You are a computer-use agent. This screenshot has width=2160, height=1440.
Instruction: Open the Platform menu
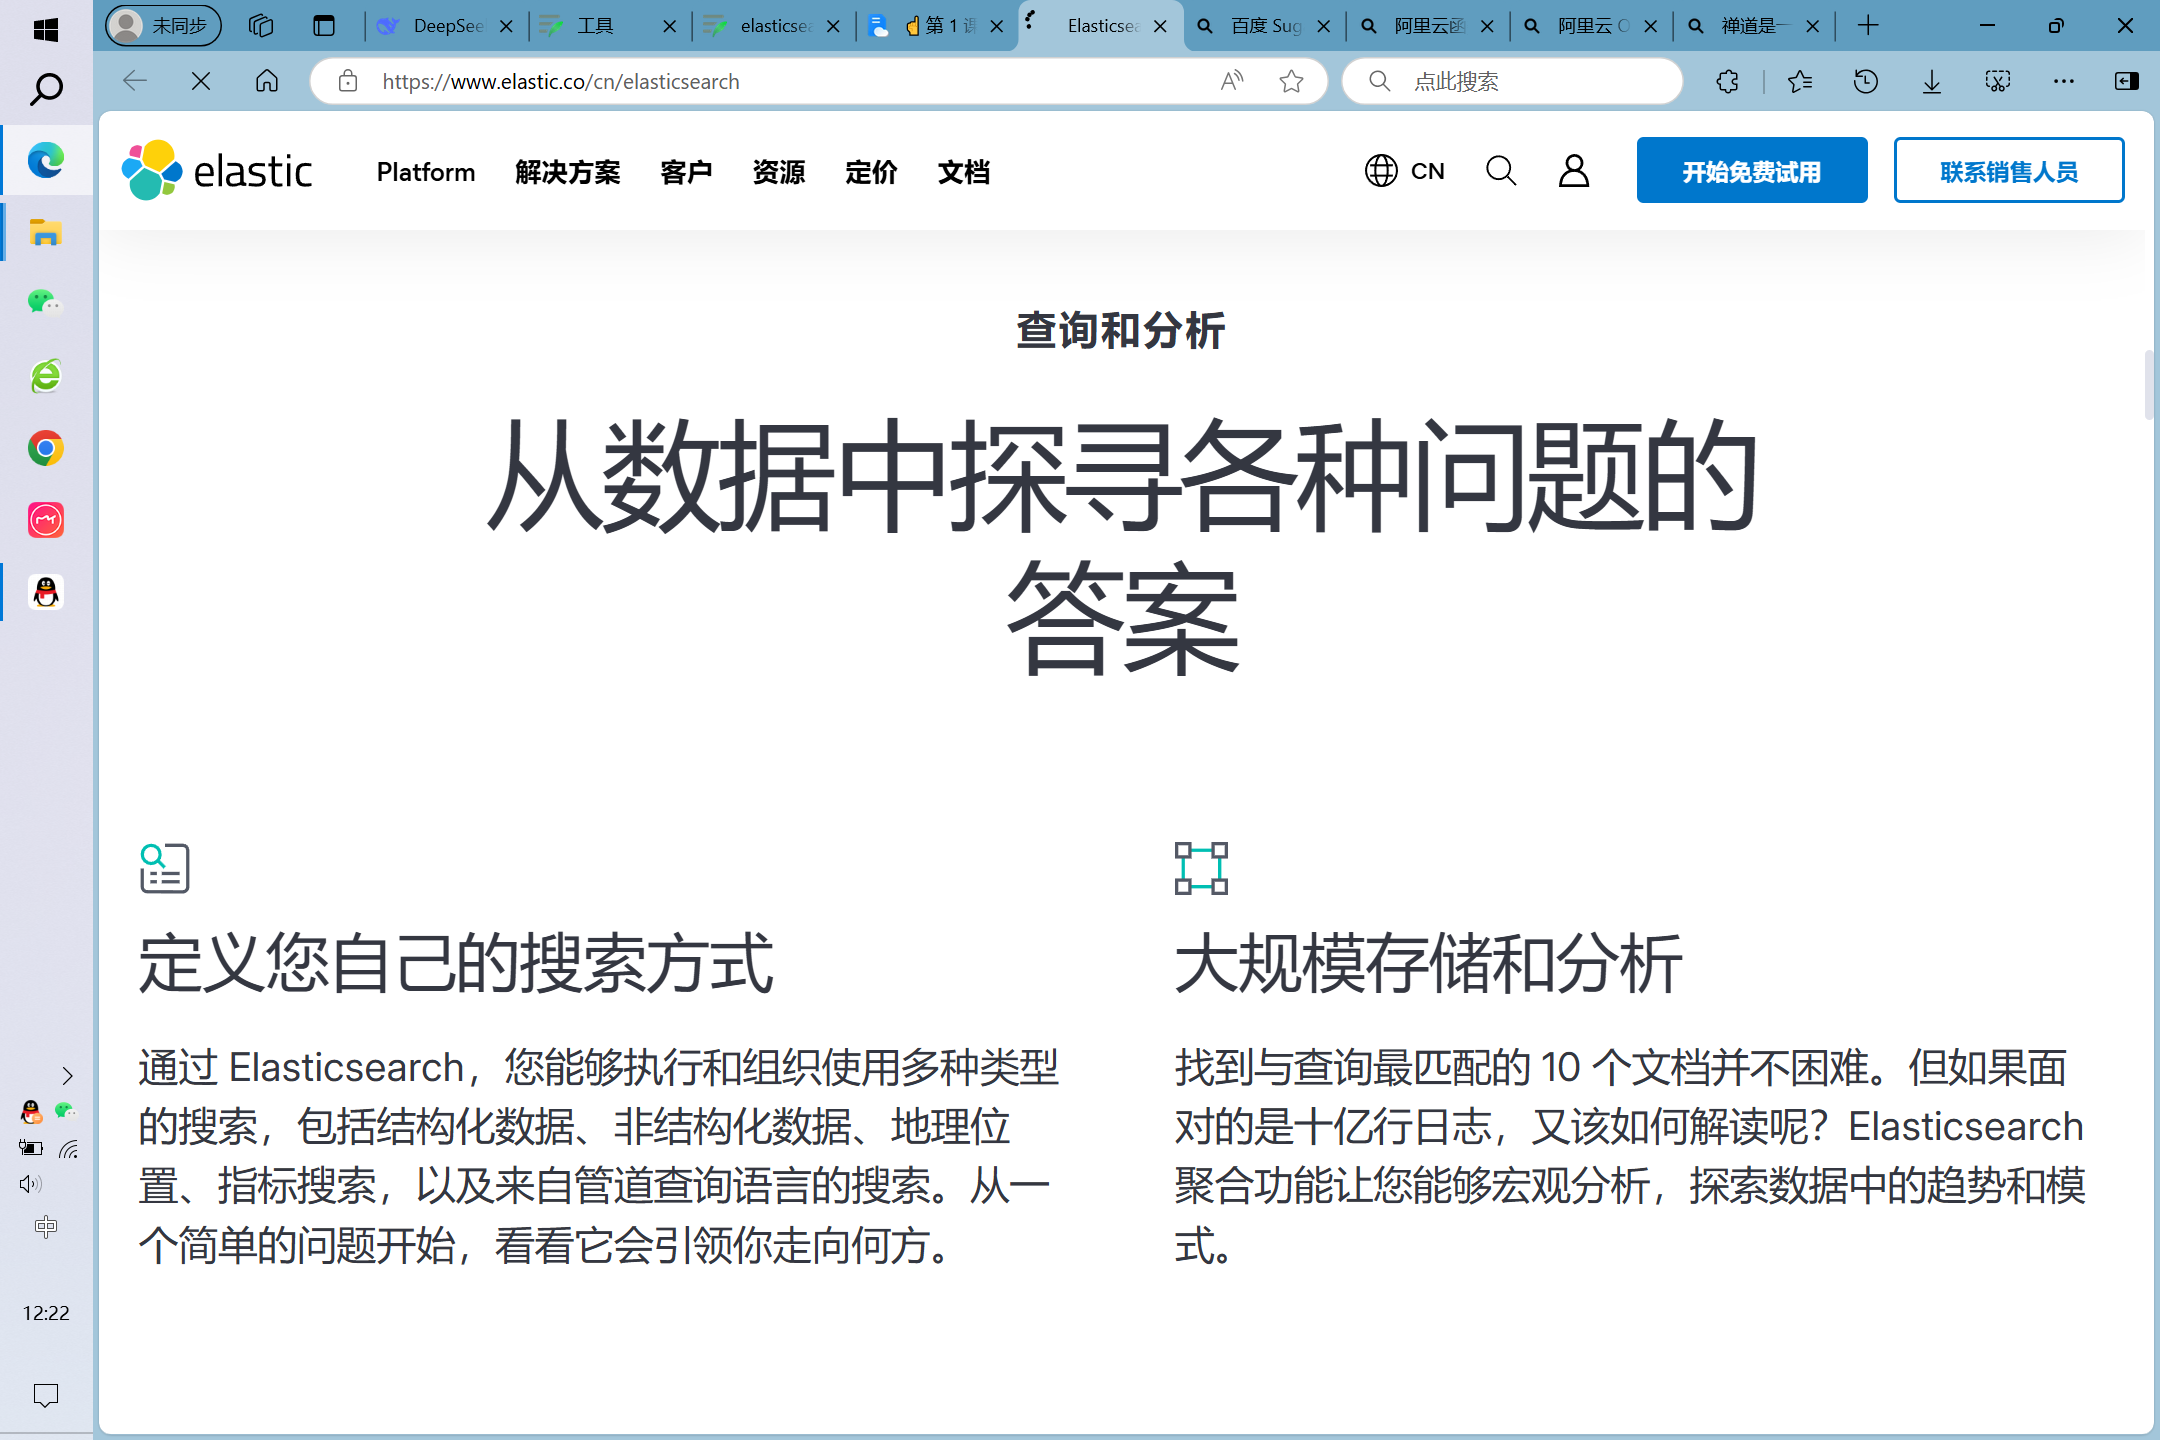click(x=426, y=172)
